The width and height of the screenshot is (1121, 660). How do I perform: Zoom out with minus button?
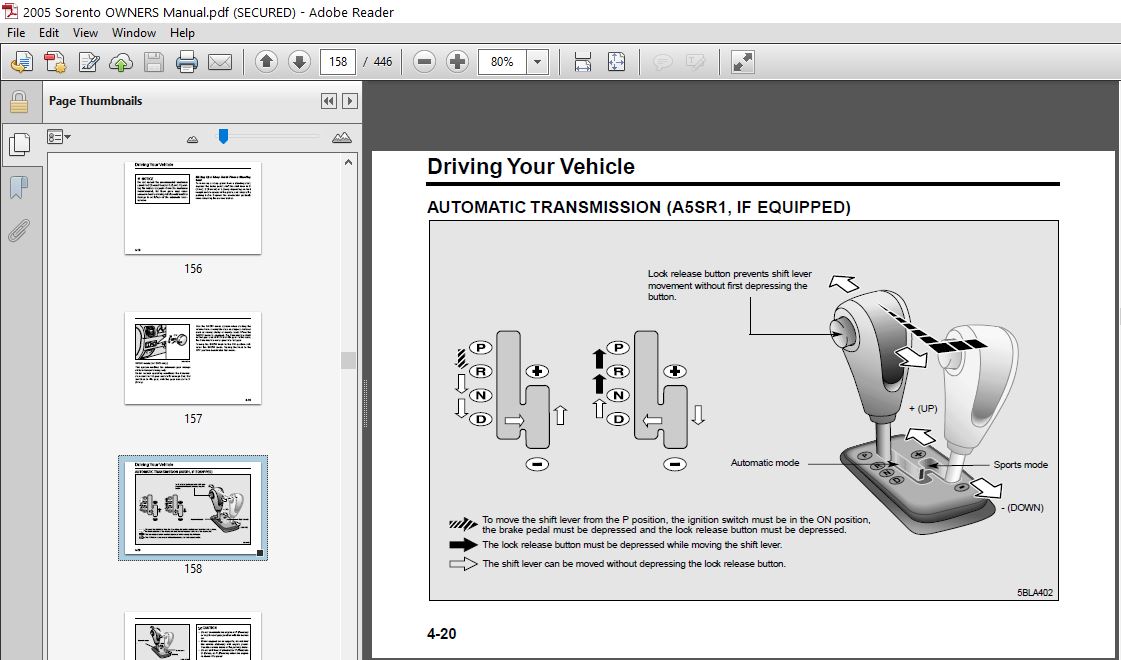(424, 62)
